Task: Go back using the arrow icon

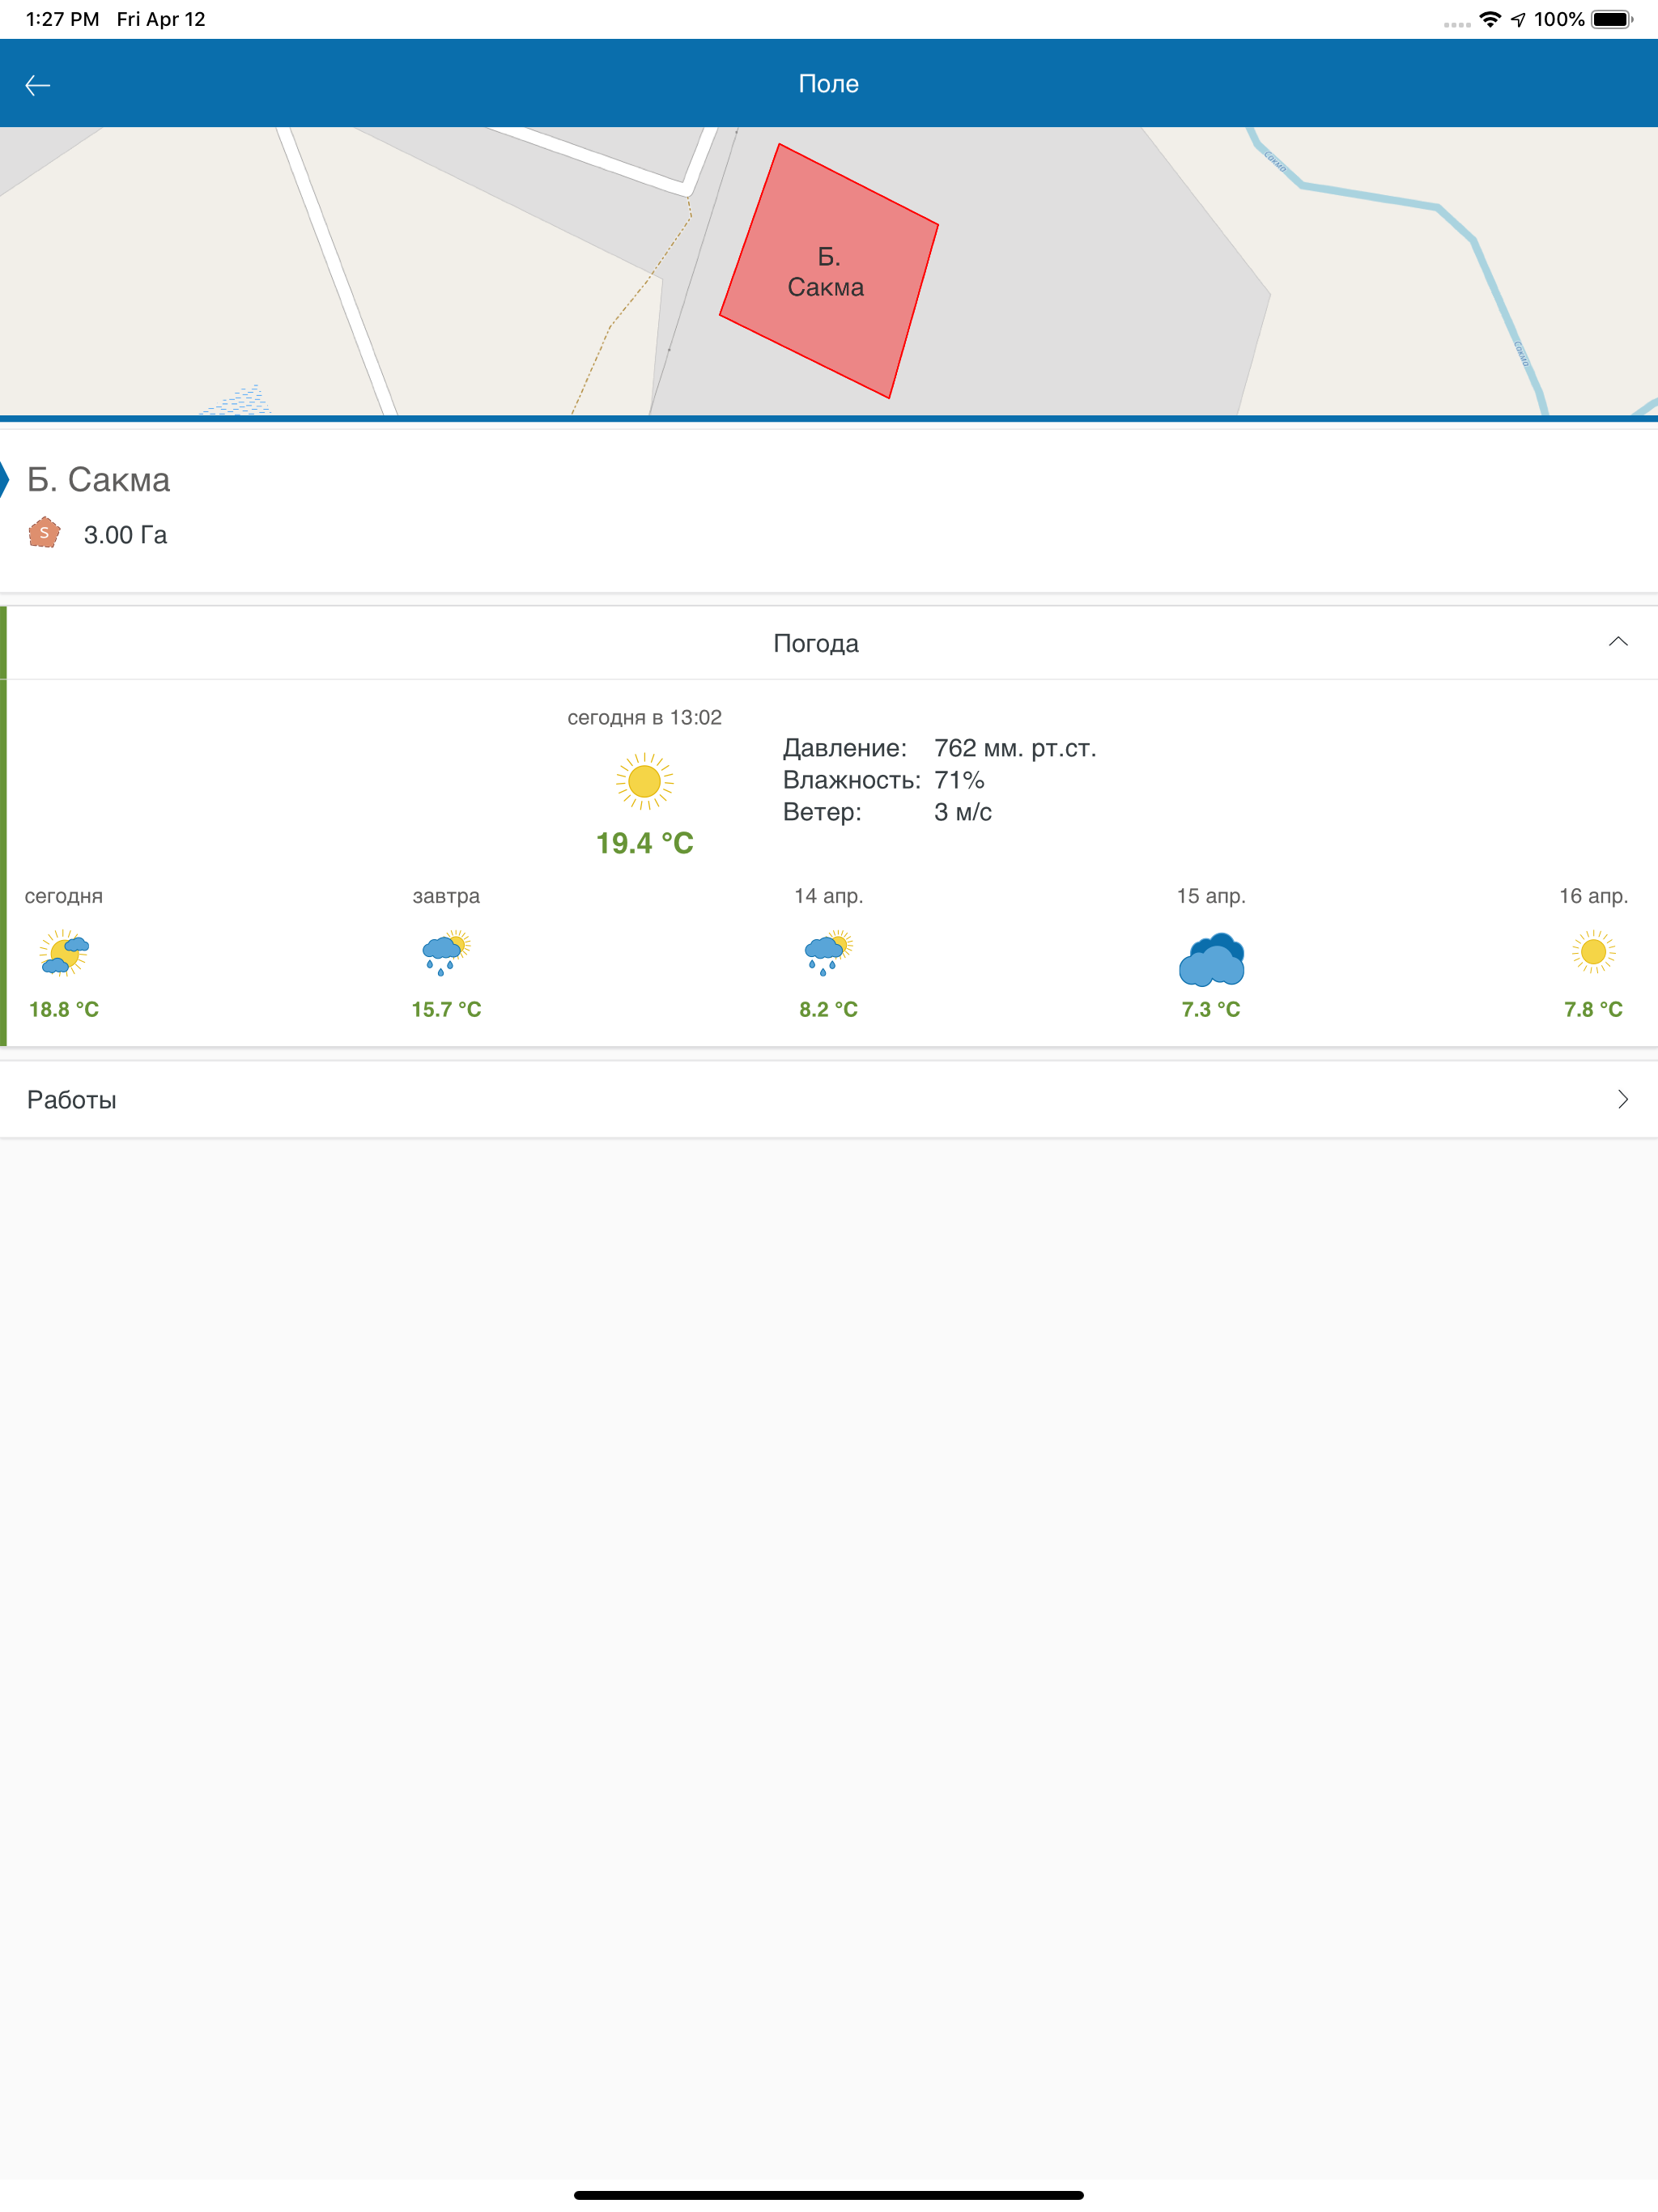Action: pyautogui.click(x=38, y=85)
